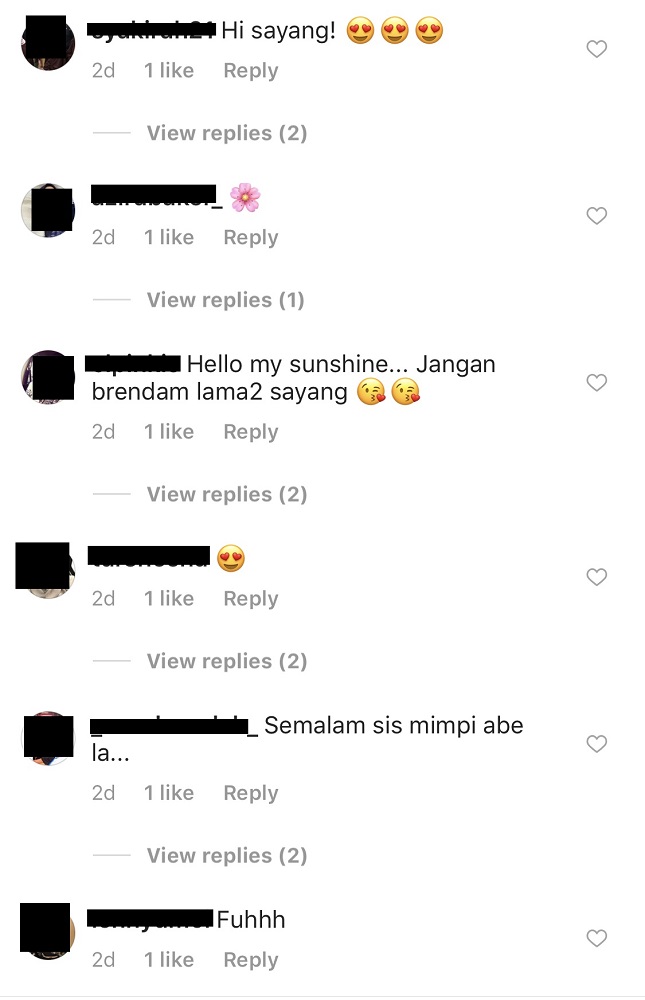Expand View replies (1) under flower comment
This screenshot has height=1000, width=645.
coord(226,300)
